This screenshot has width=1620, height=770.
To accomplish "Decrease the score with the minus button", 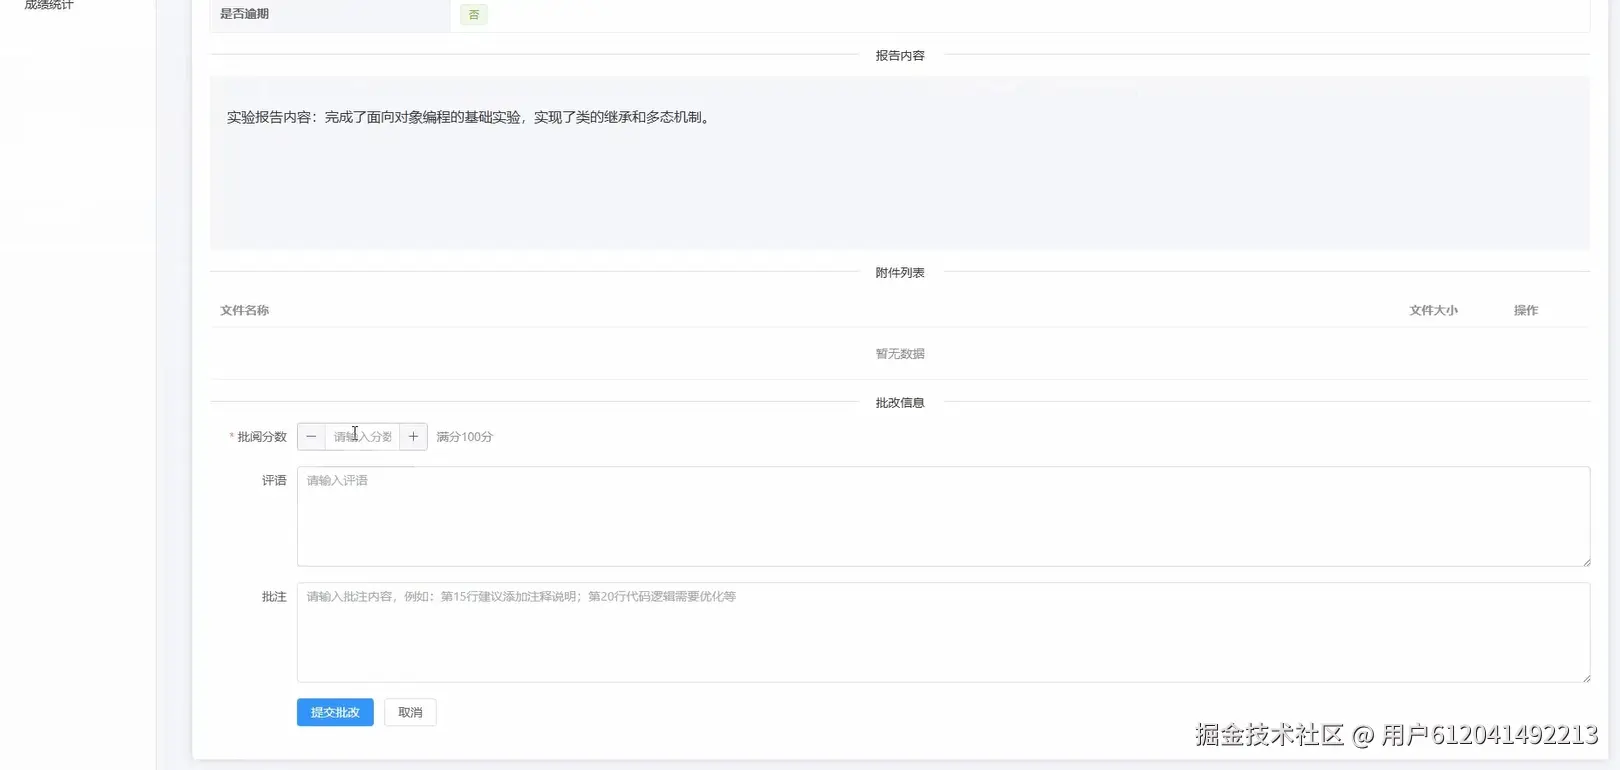I will (x=311, y=437).
